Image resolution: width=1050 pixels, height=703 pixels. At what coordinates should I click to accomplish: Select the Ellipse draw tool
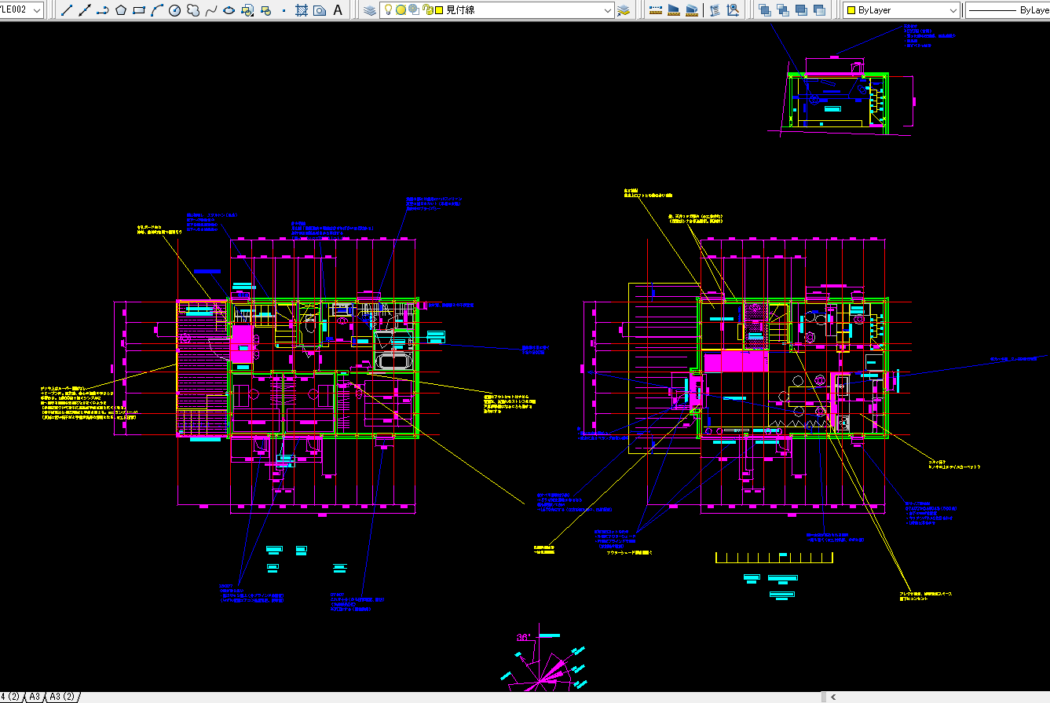click(229, 10)
